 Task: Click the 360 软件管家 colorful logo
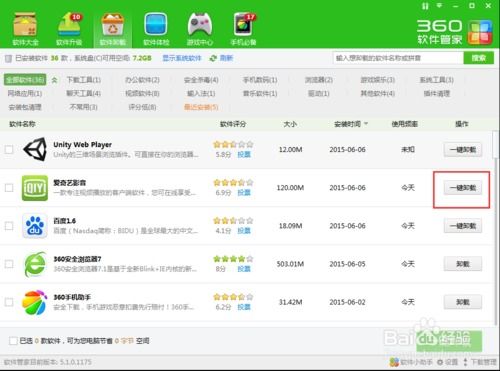[x=480, y=32]
